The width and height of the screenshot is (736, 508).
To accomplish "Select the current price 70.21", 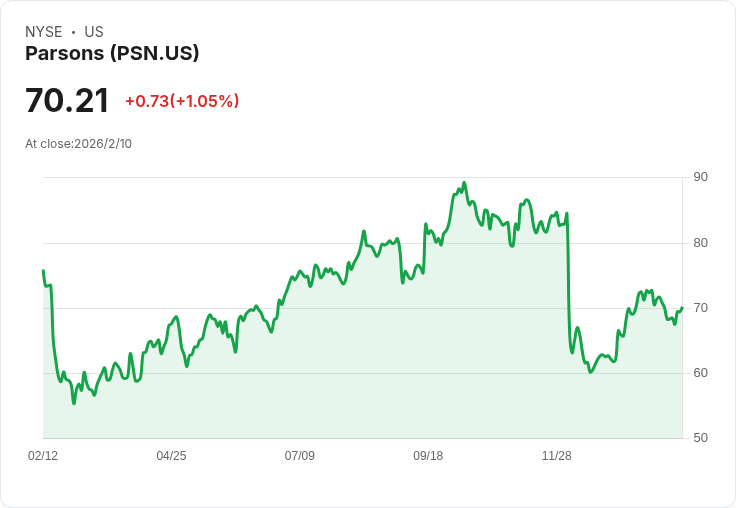I will pos(67,100).
